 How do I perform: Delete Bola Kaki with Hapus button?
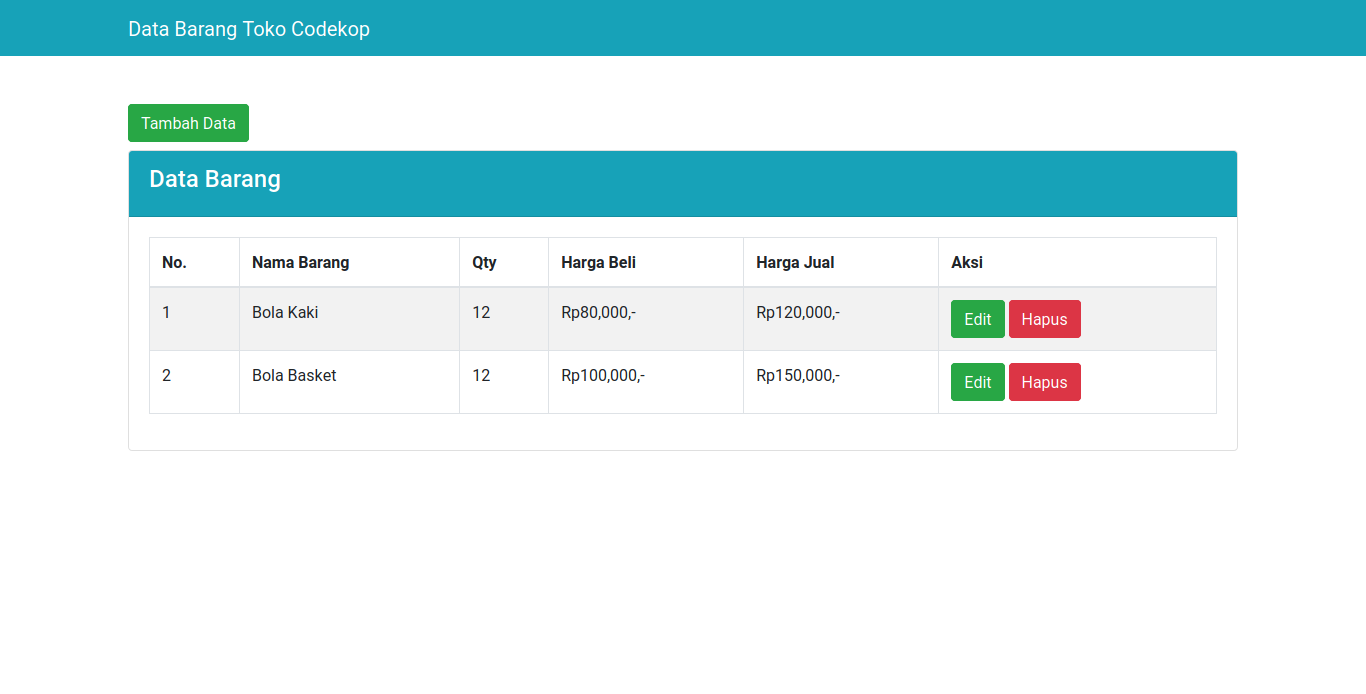coord(1044,319)
